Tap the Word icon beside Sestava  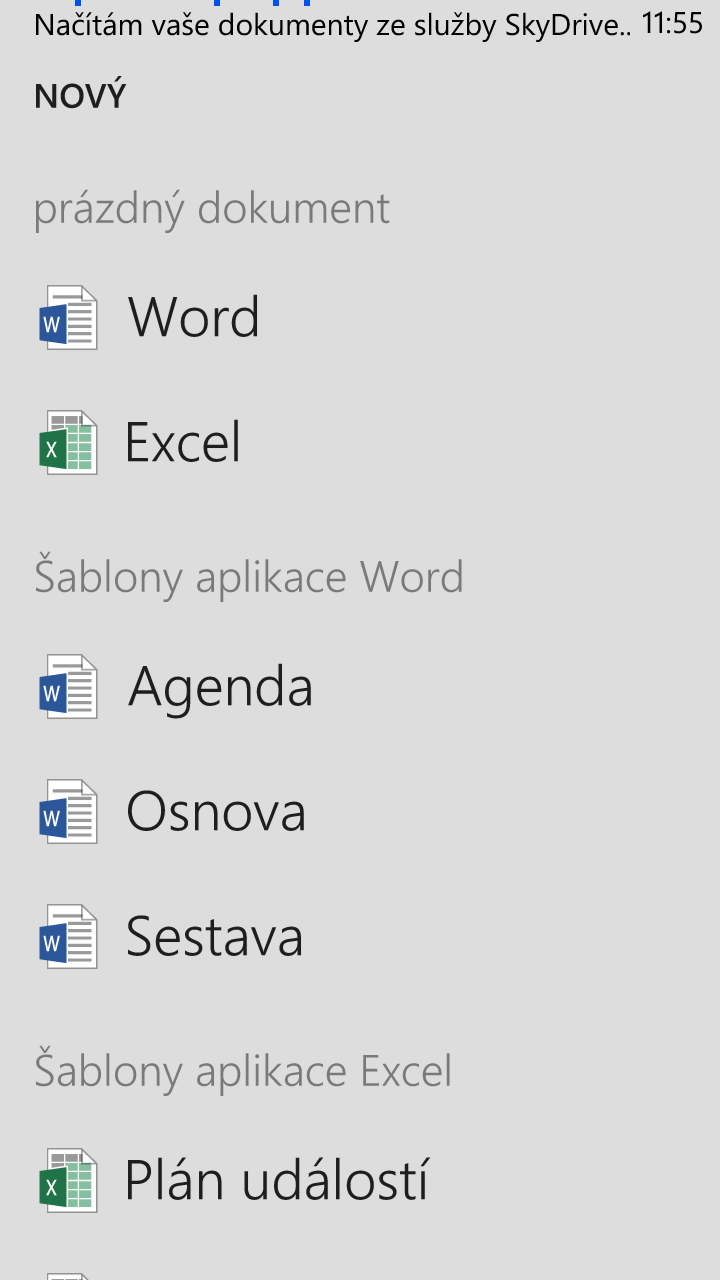pyautogui.click(x=68, y=936)
